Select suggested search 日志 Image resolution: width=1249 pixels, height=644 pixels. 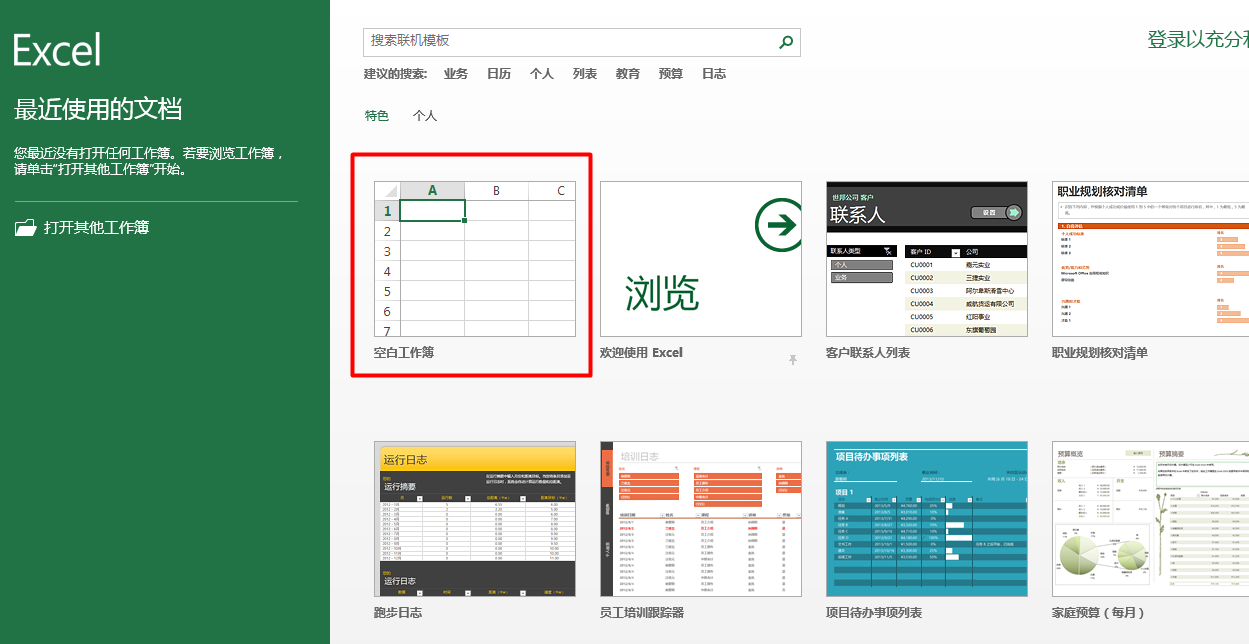pyautogui.click(x=714, y=74)
